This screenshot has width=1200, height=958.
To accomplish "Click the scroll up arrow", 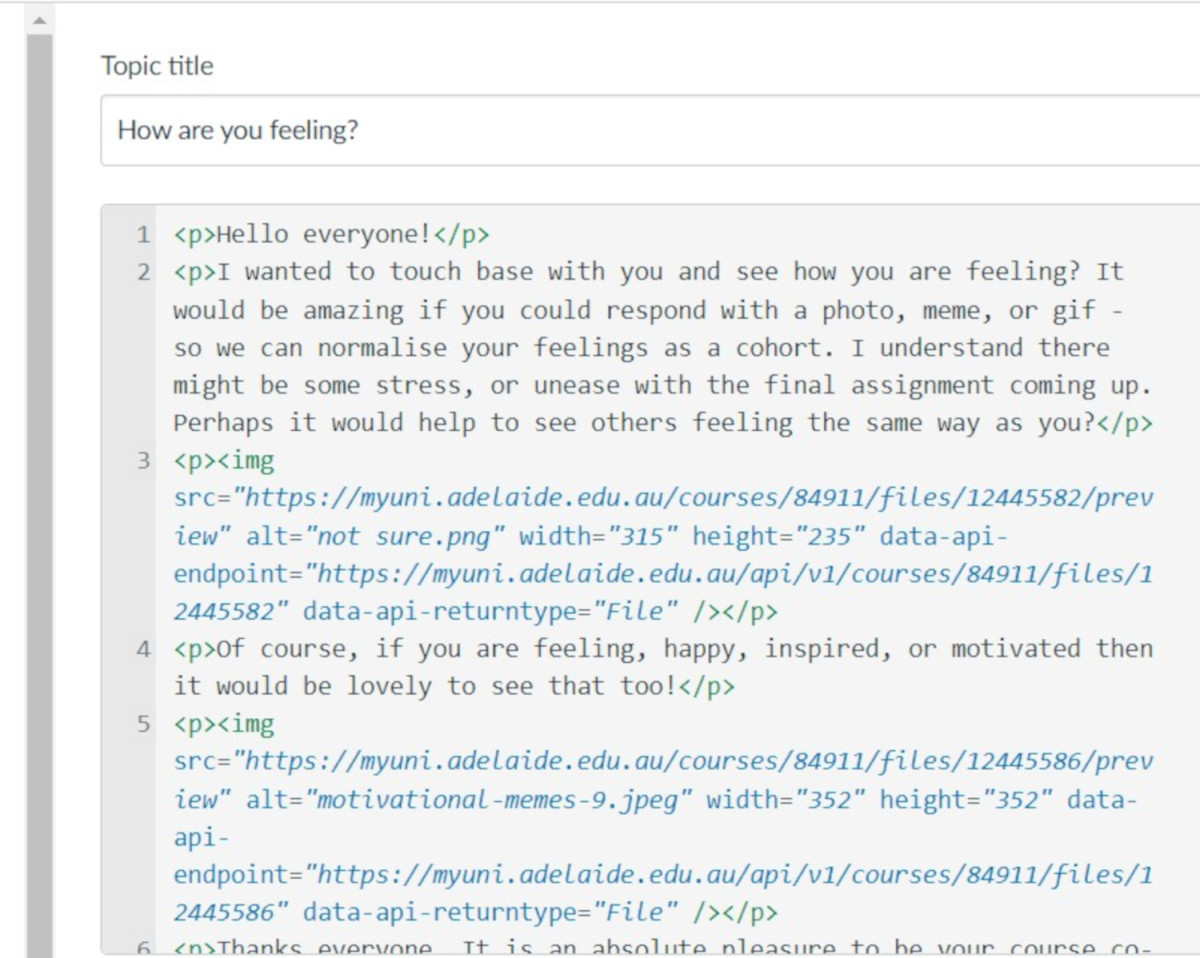I will pyautogui.click(x=39, y=20).
